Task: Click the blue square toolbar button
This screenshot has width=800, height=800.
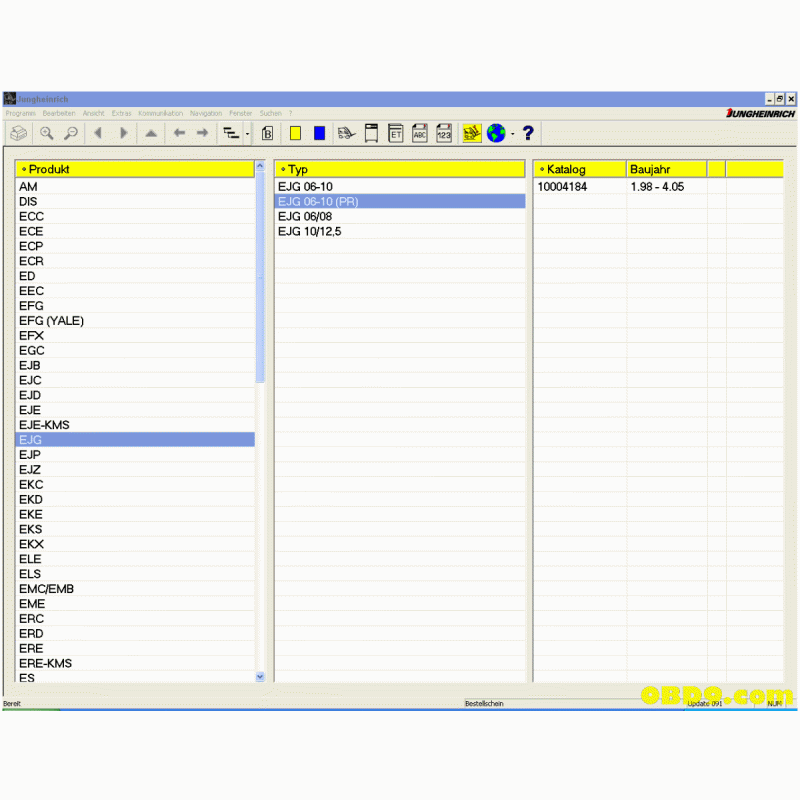Action: (x=319, y=134)
